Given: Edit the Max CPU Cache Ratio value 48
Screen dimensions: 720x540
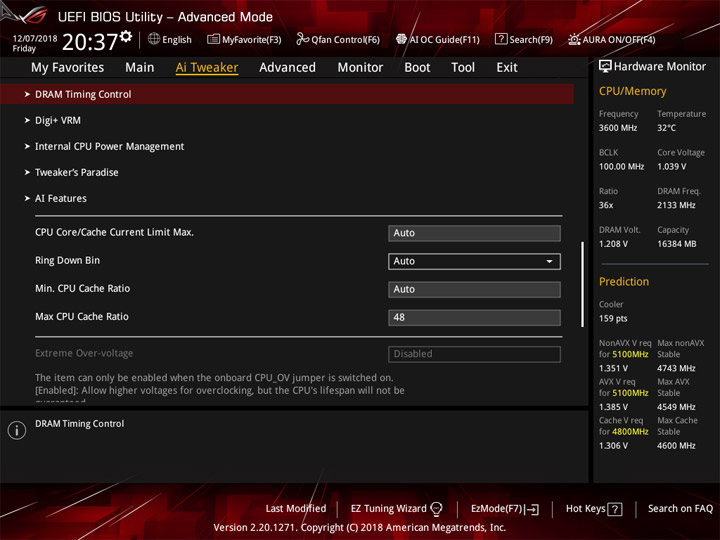Looking at the screenshot, I should tap(474, 318).
